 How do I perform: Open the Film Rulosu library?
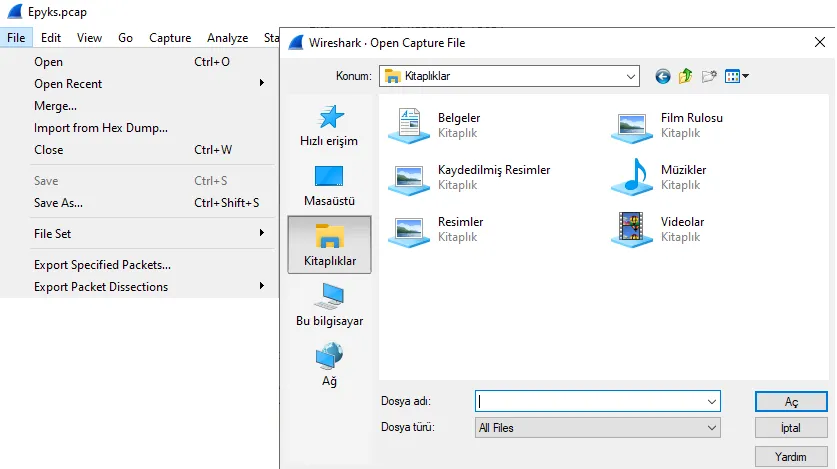click(x=667, y=125)
